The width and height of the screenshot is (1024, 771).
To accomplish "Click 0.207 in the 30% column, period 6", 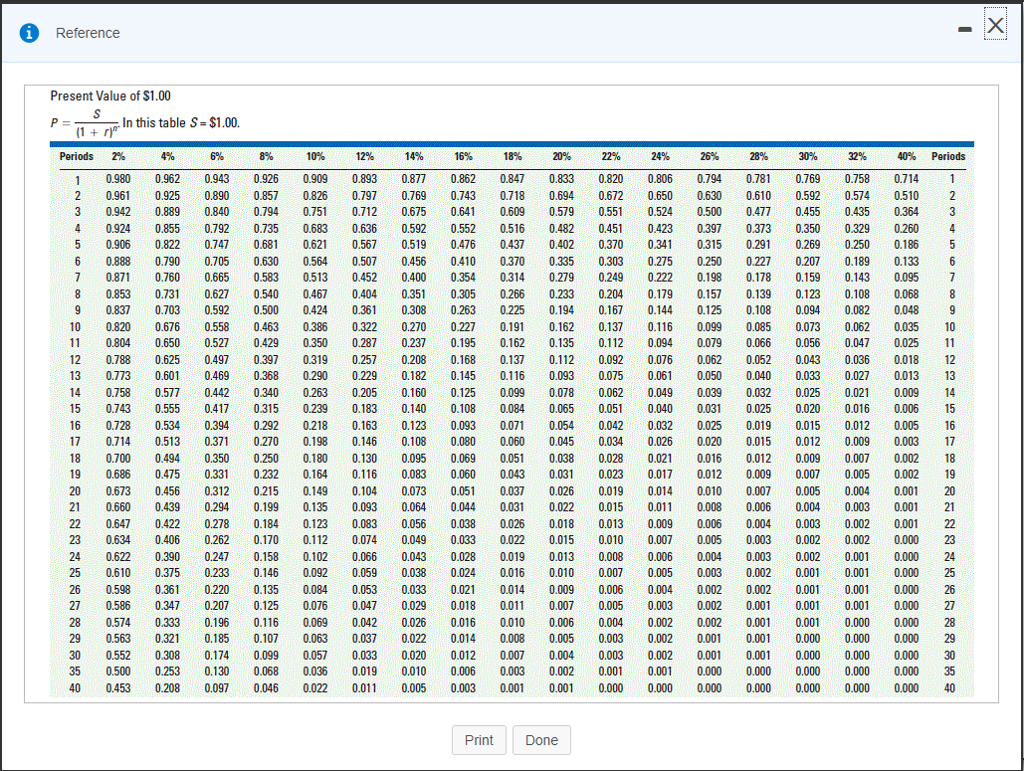I will [808, 262].
